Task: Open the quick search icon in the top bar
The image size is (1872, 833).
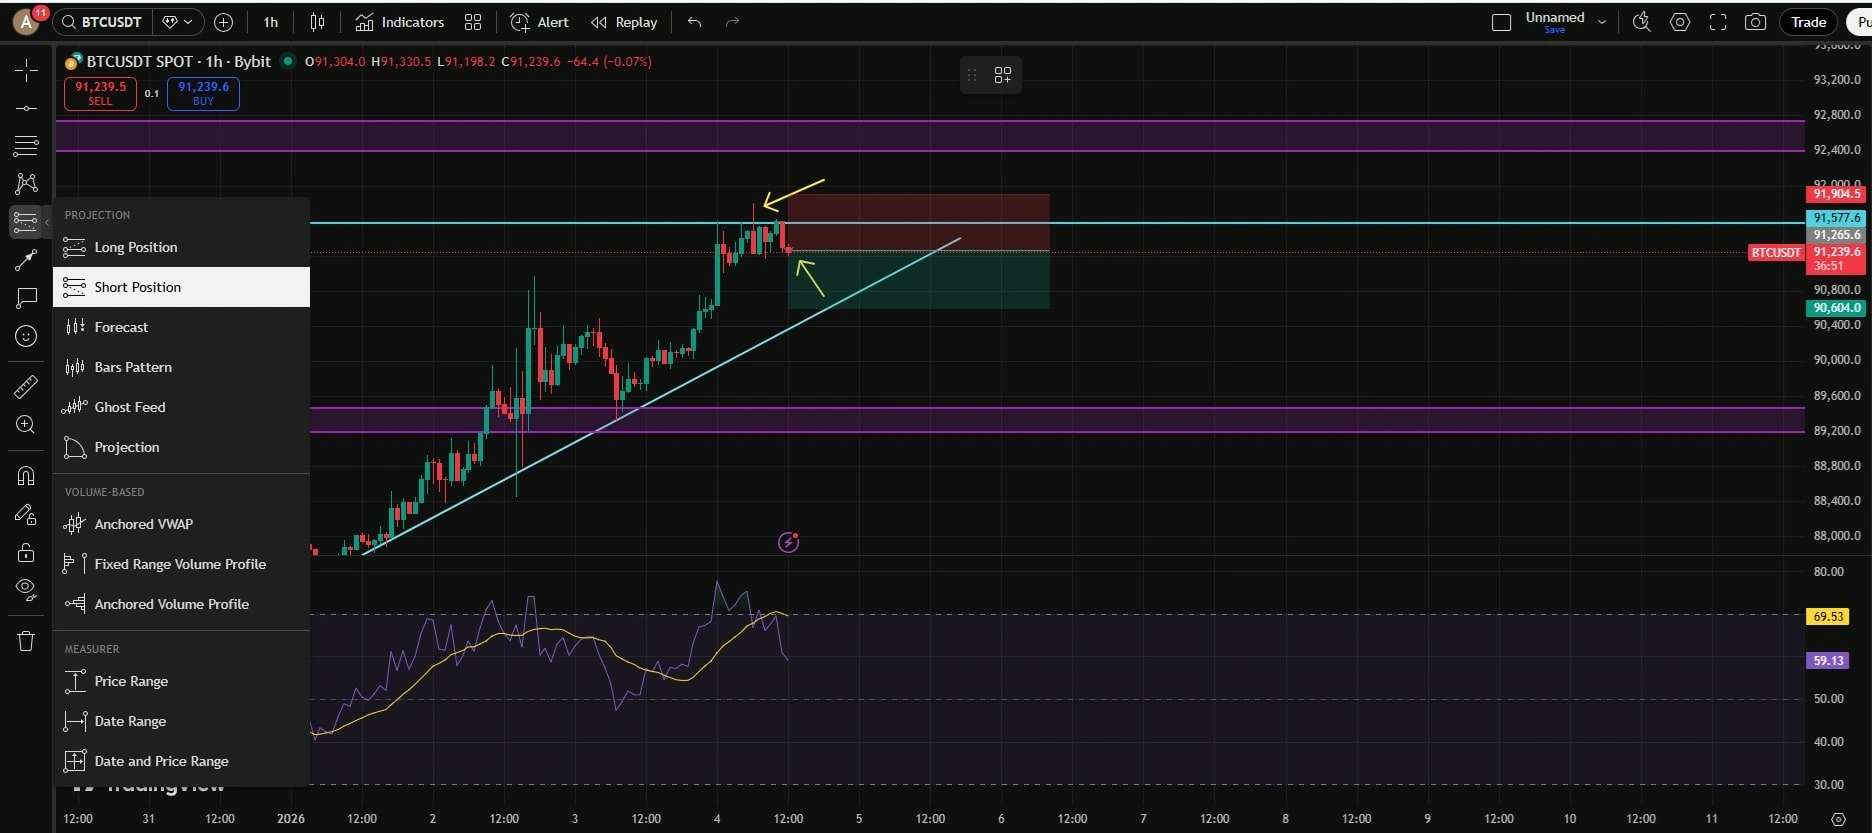Action: [1641, 22]
